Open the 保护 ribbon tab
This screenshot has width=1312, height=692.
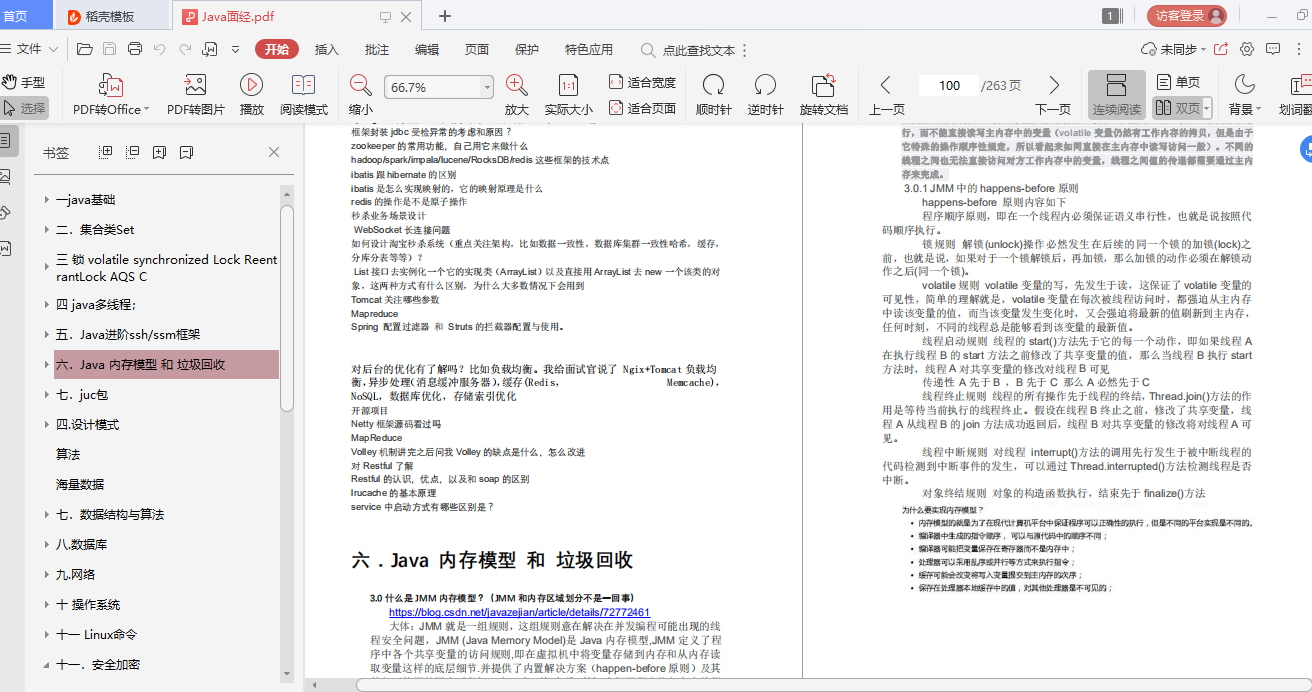click(527, 49)
